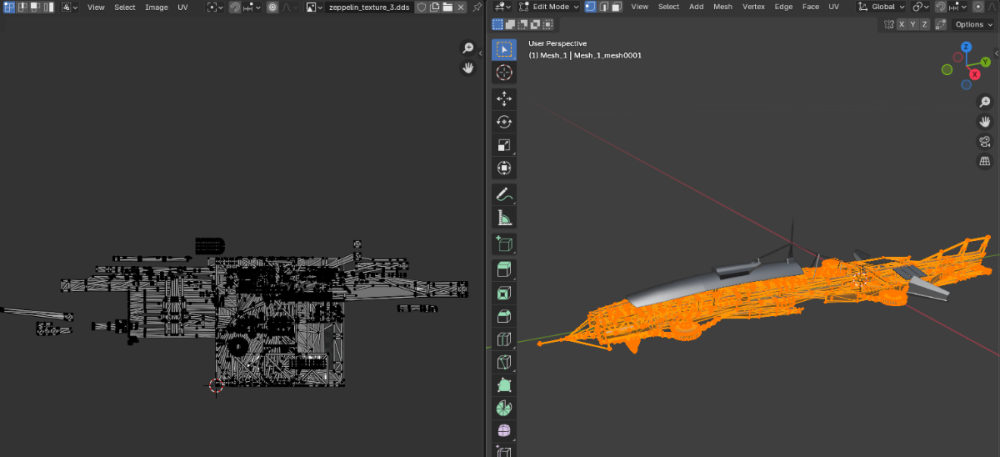Open the Options dropdown
This screenshot has height=457, width=1000.
[x=973, y=24]
